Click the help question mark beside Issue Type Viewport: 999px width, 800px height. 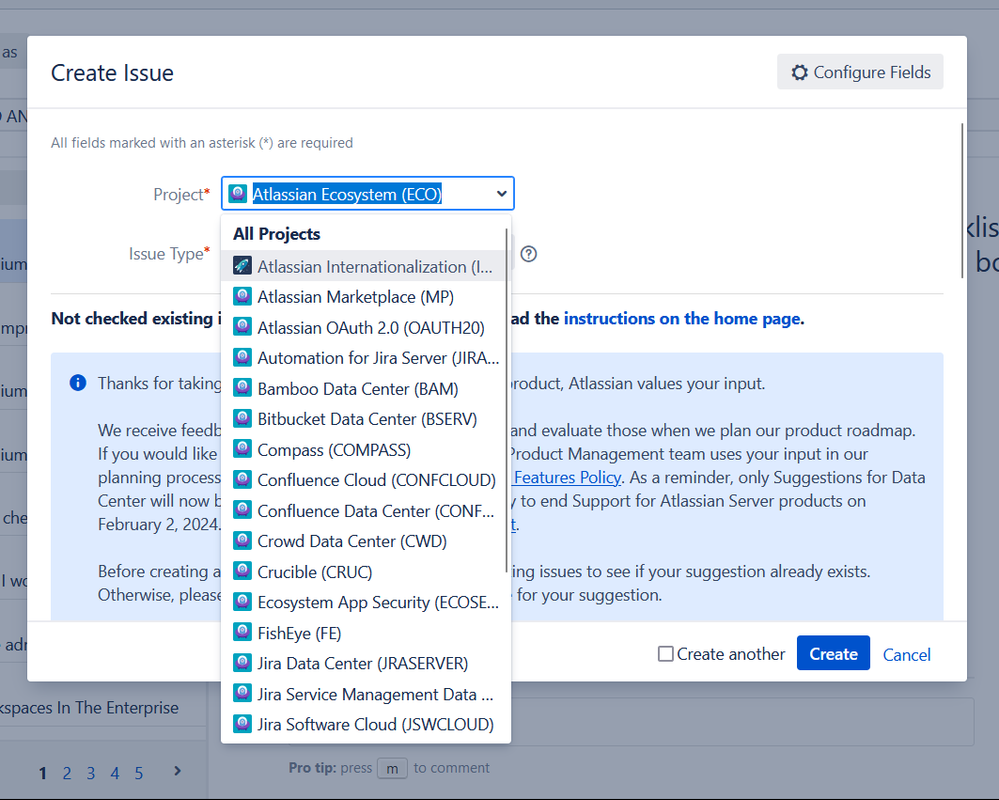528,254
